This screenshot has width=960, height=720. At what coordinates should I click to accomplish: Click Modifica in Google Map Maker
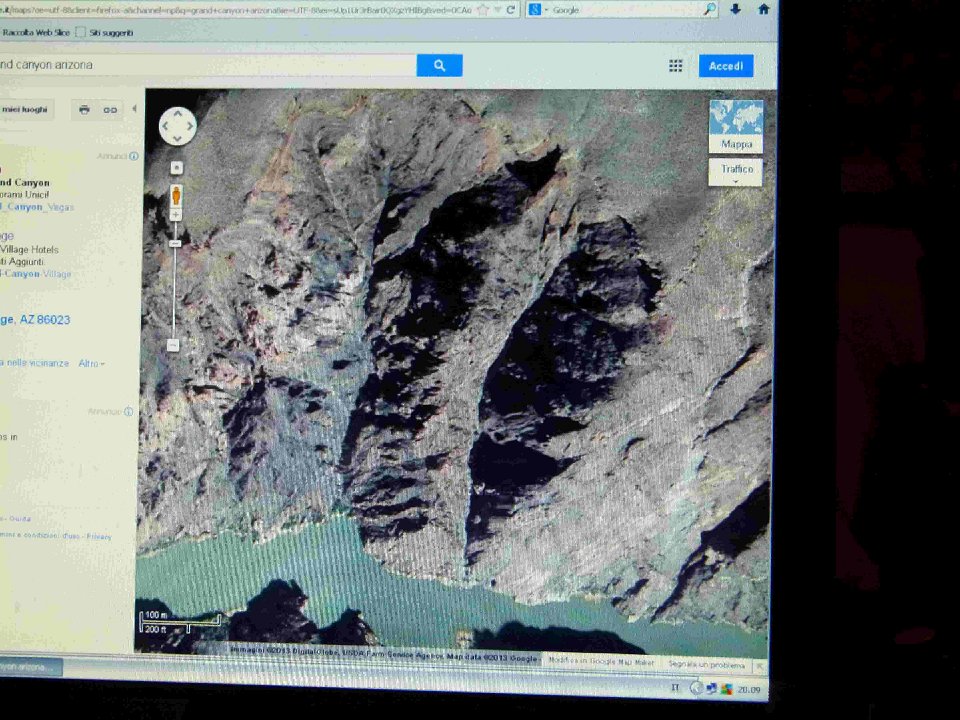click(601, 661)
